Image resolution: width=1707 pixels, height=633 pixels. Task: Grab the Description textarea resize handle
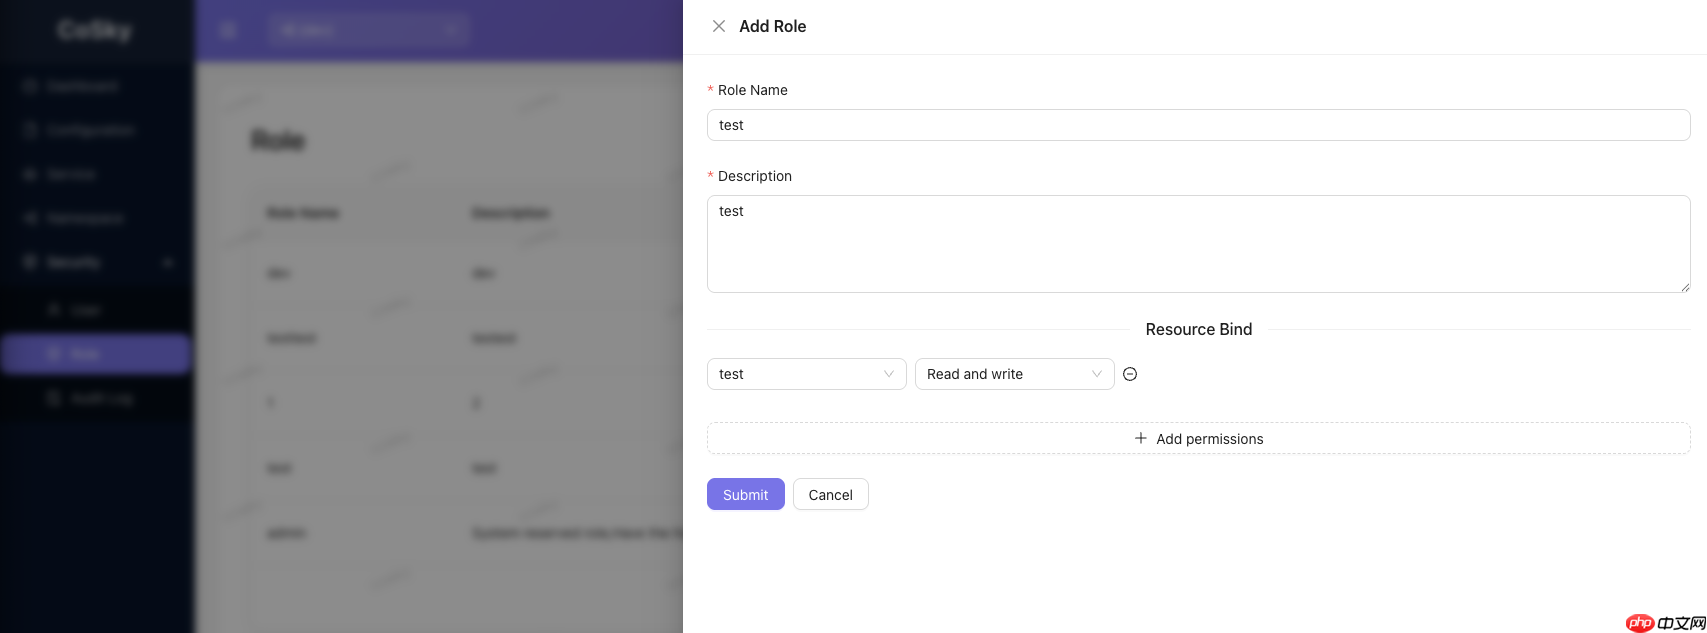point(1685,287)
